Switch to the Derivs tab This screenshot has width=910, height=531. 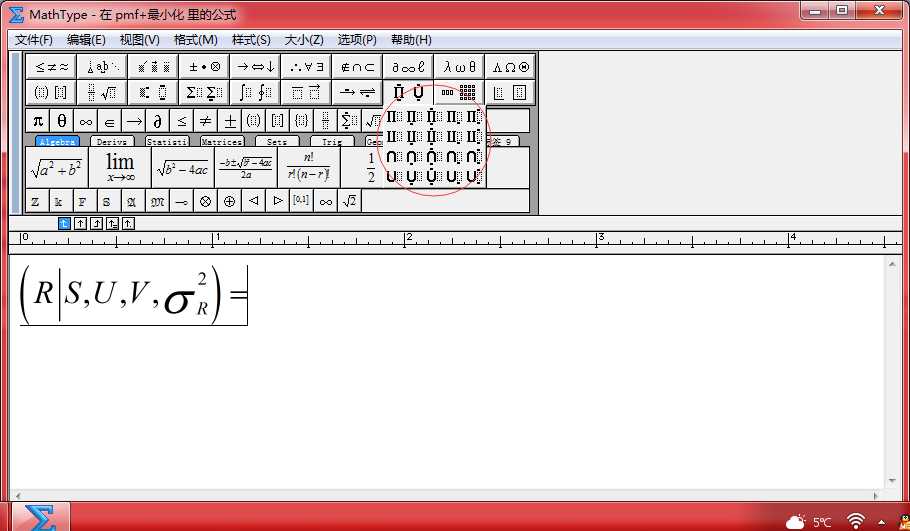[112, 141]
